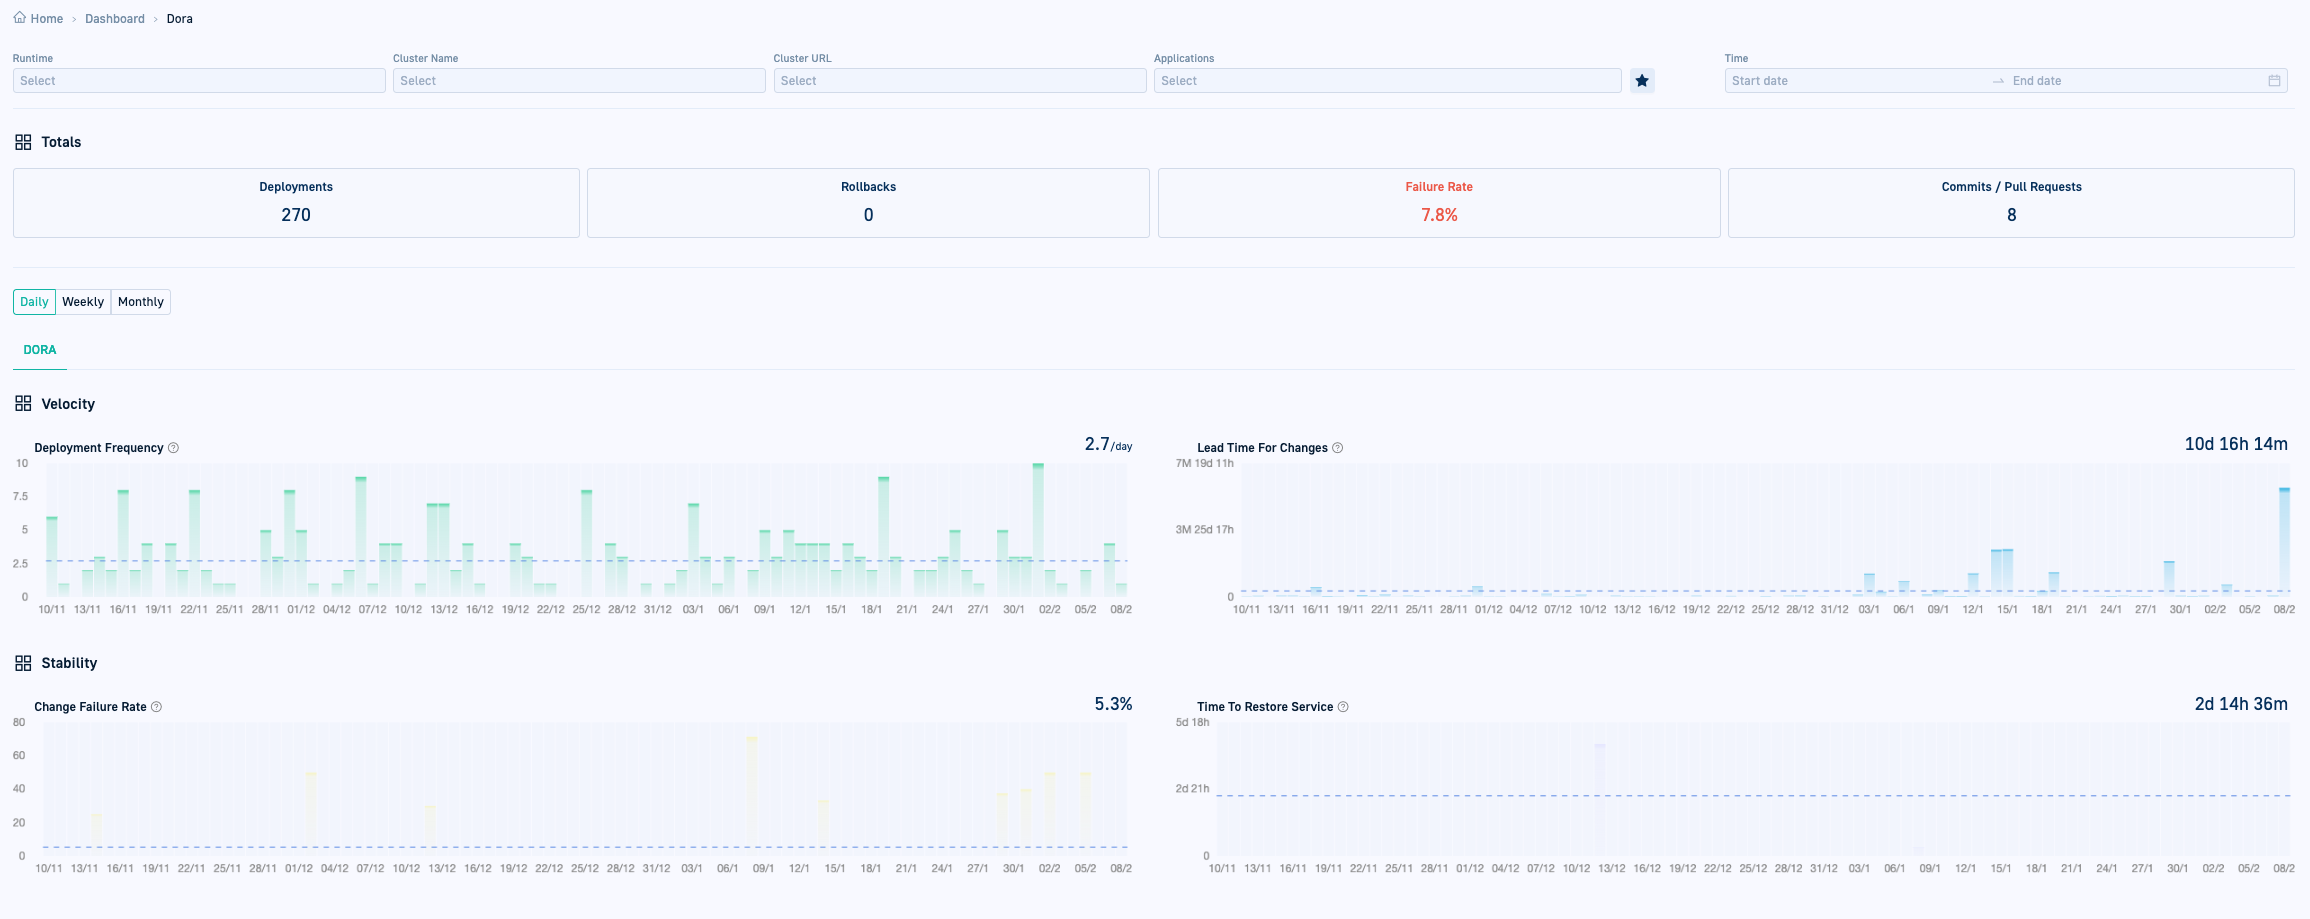Image resolution: width=2310 pixels, height=919 pixels.
Task: Click help icon next to Change Failure Rate
Action: click(x=157, y=707)
